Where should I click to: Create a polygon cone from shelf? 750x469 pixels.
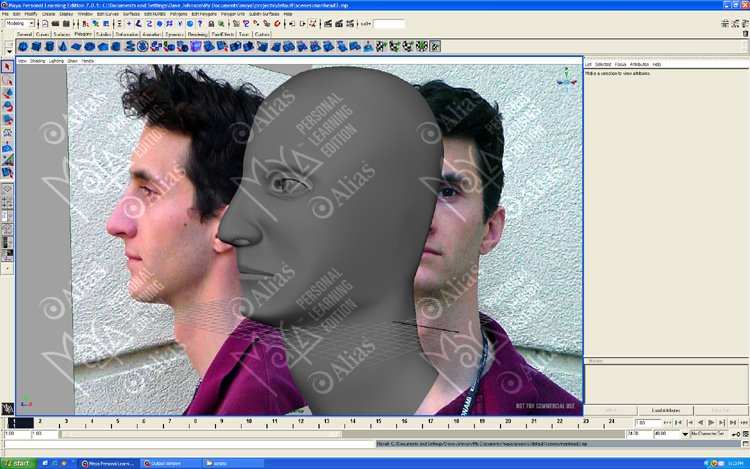pyautogui.click(x=63, y=46)
